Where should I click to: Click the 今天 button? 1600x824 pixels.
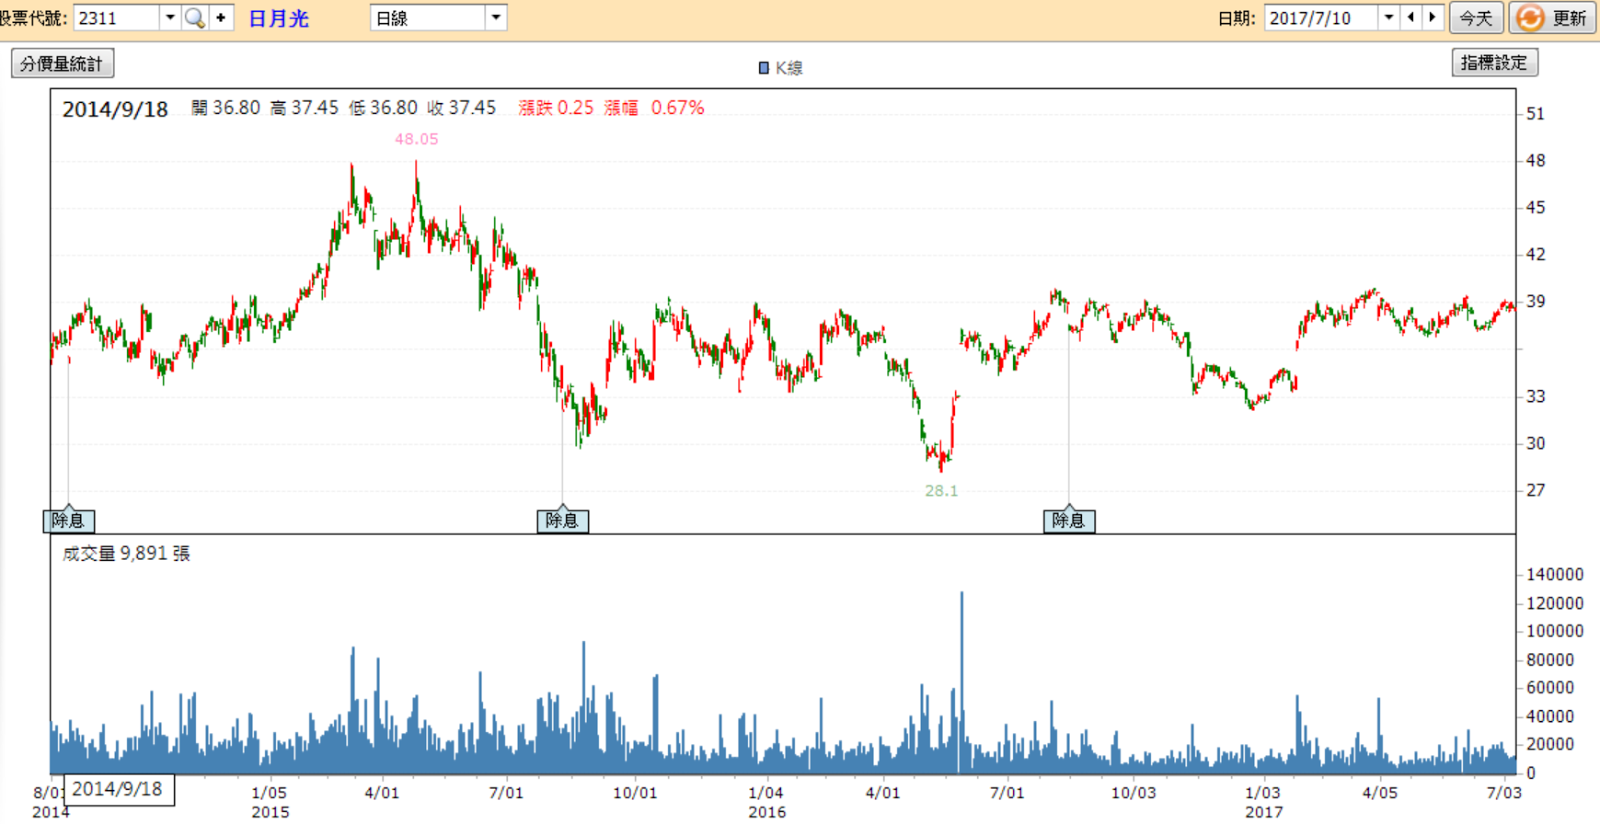point(1476,18)
